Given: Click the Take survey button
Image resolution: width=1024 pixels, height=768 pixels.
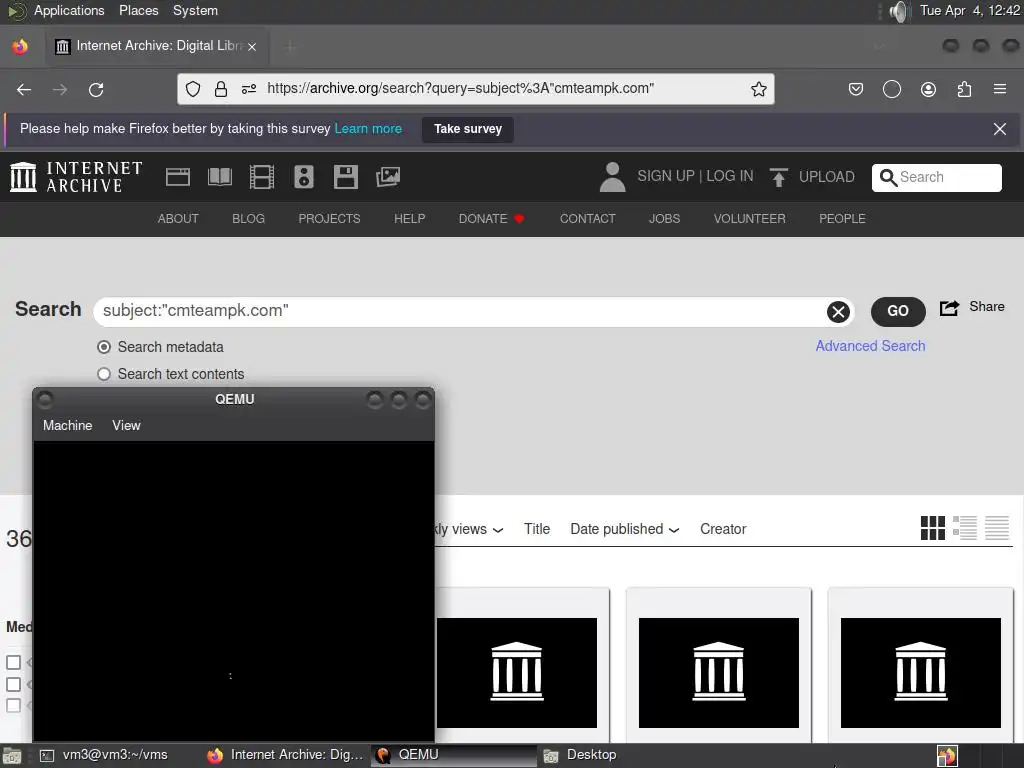Looking at the screenshot, I should point(468,129).
